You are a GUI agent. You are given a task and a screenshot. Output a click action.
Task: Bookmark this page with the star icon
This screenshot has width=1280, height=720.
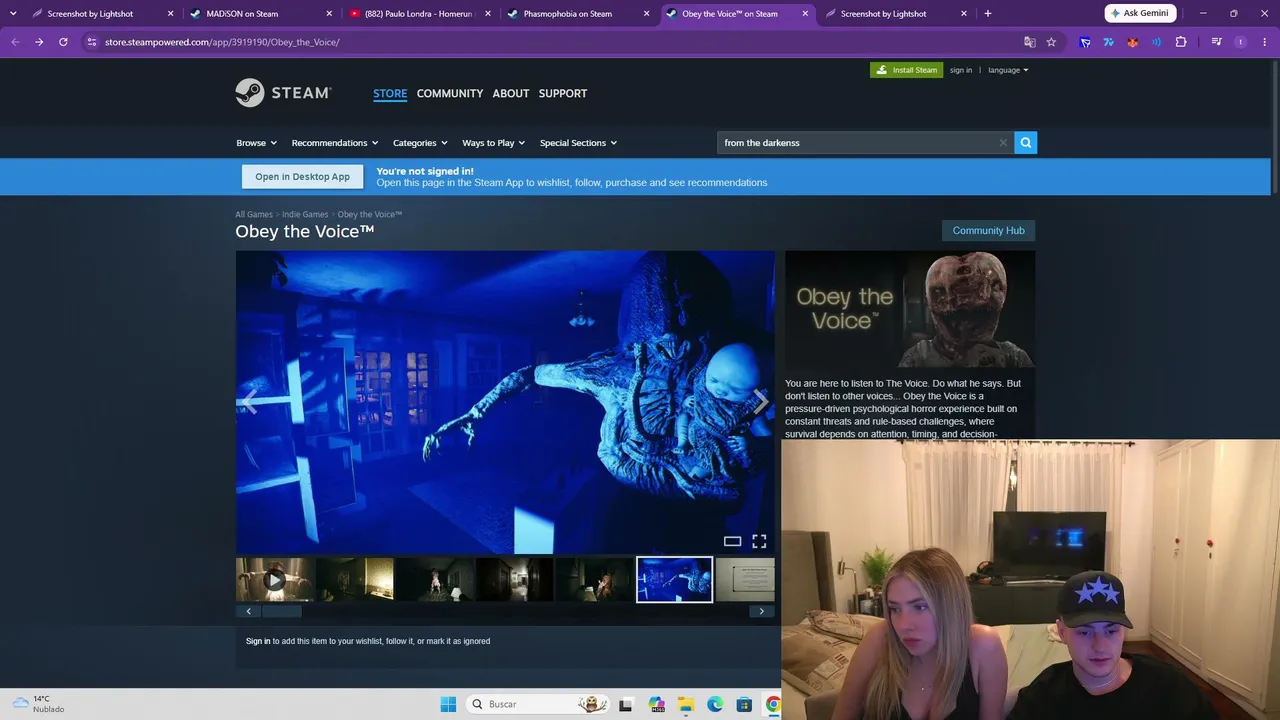tap(1051, 42)
